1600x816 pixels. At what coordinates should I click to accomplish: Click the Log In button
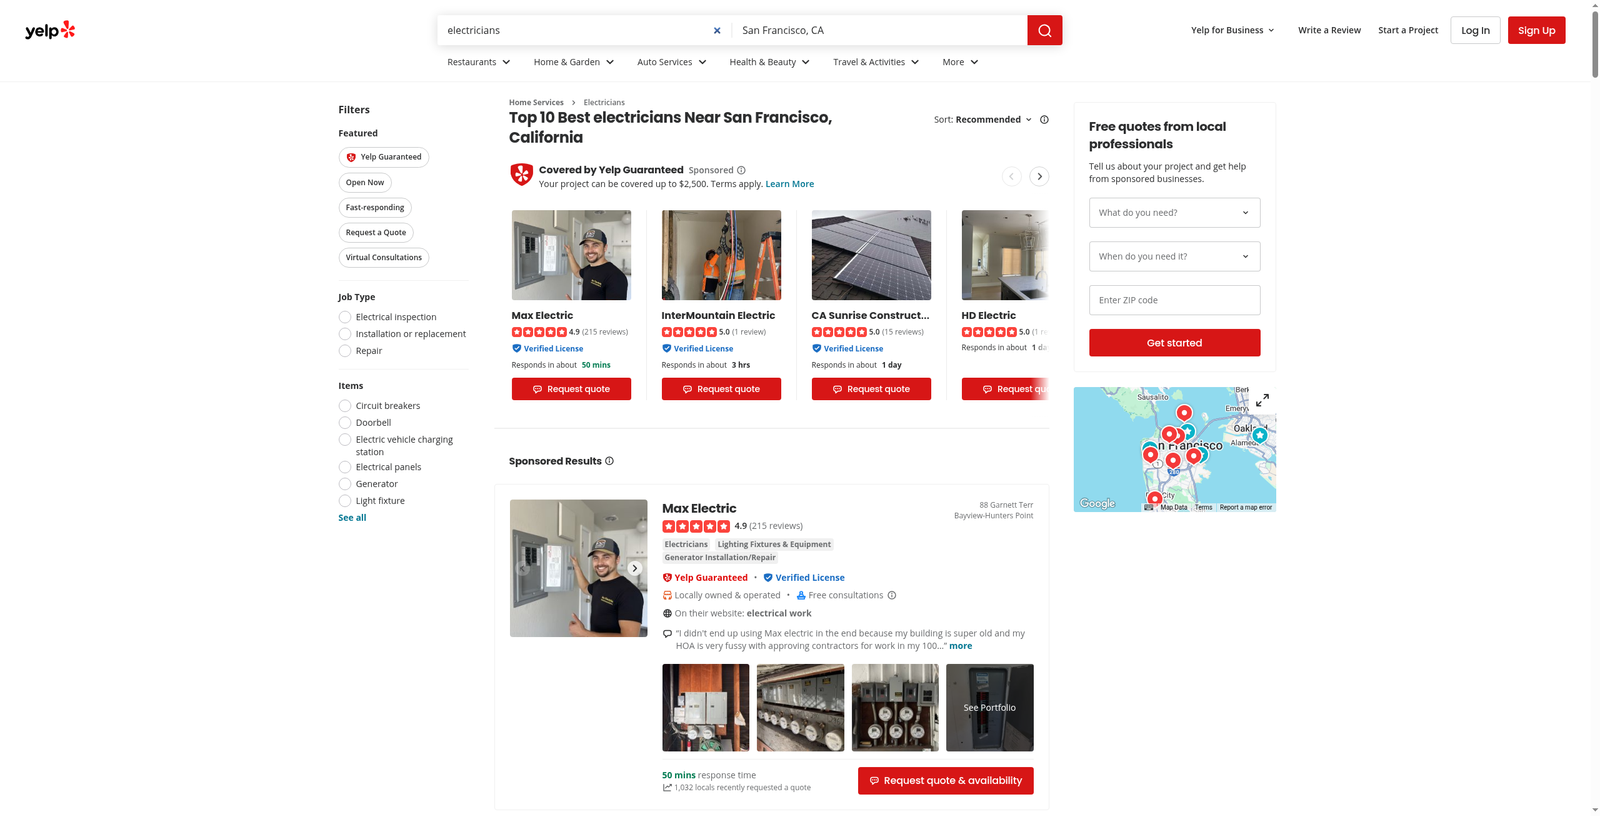[1475, 30]
